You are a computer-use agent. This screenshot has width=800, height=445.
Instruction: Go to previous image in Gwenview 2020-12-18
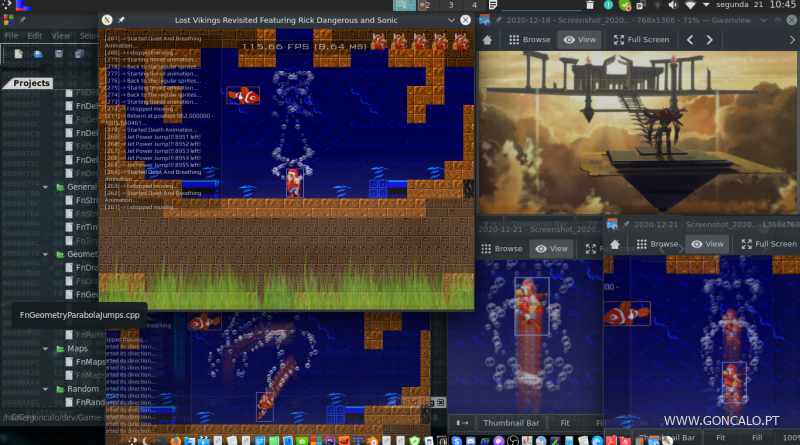point(690,40)
